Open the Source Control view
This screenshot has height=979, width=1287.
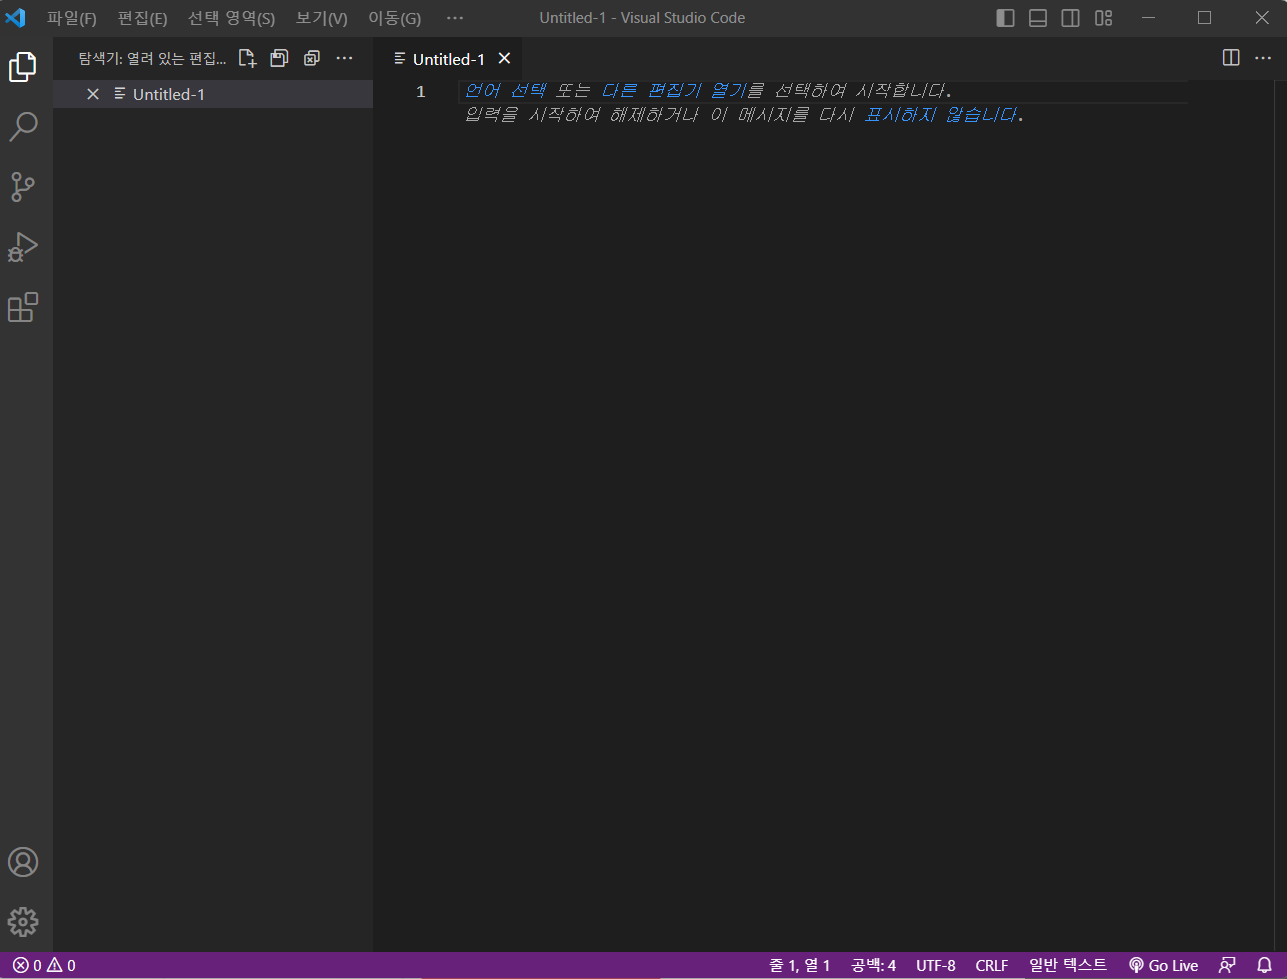click(x=23, y=187)
